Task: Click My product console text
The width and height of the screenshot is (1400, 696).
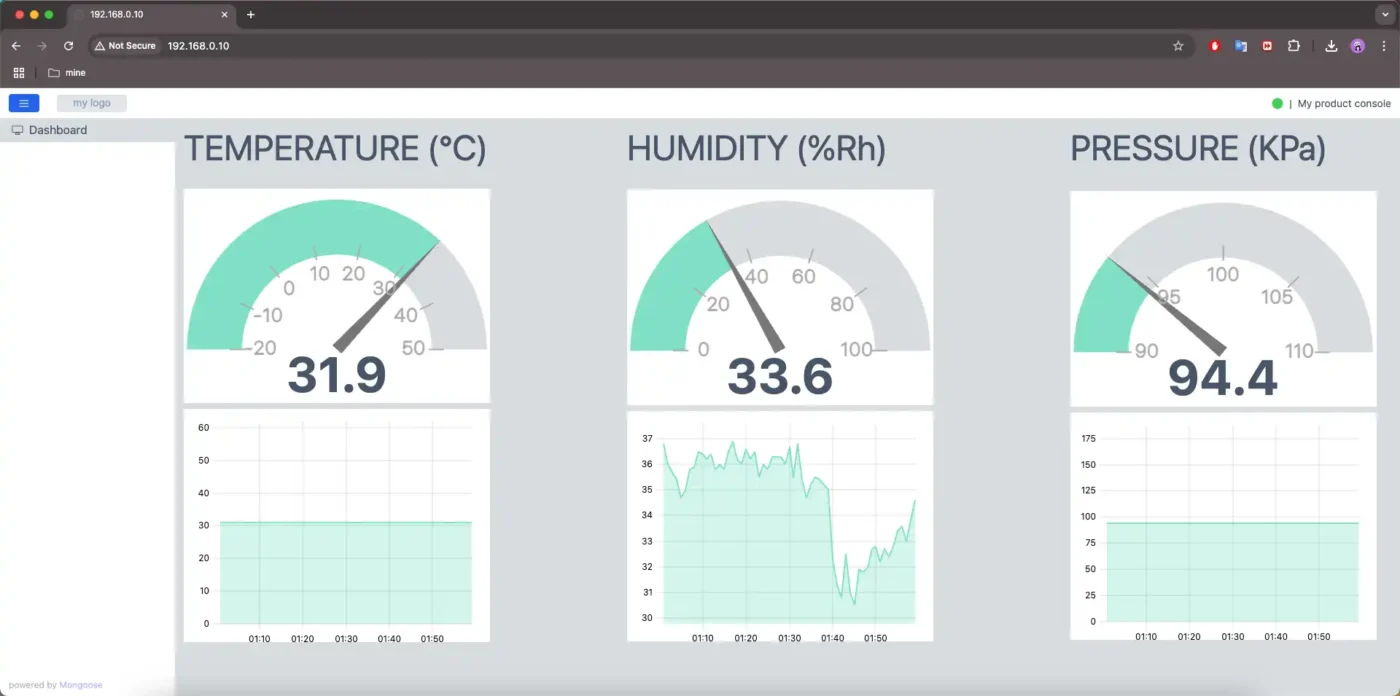Action: click(x=1344, y=104)
